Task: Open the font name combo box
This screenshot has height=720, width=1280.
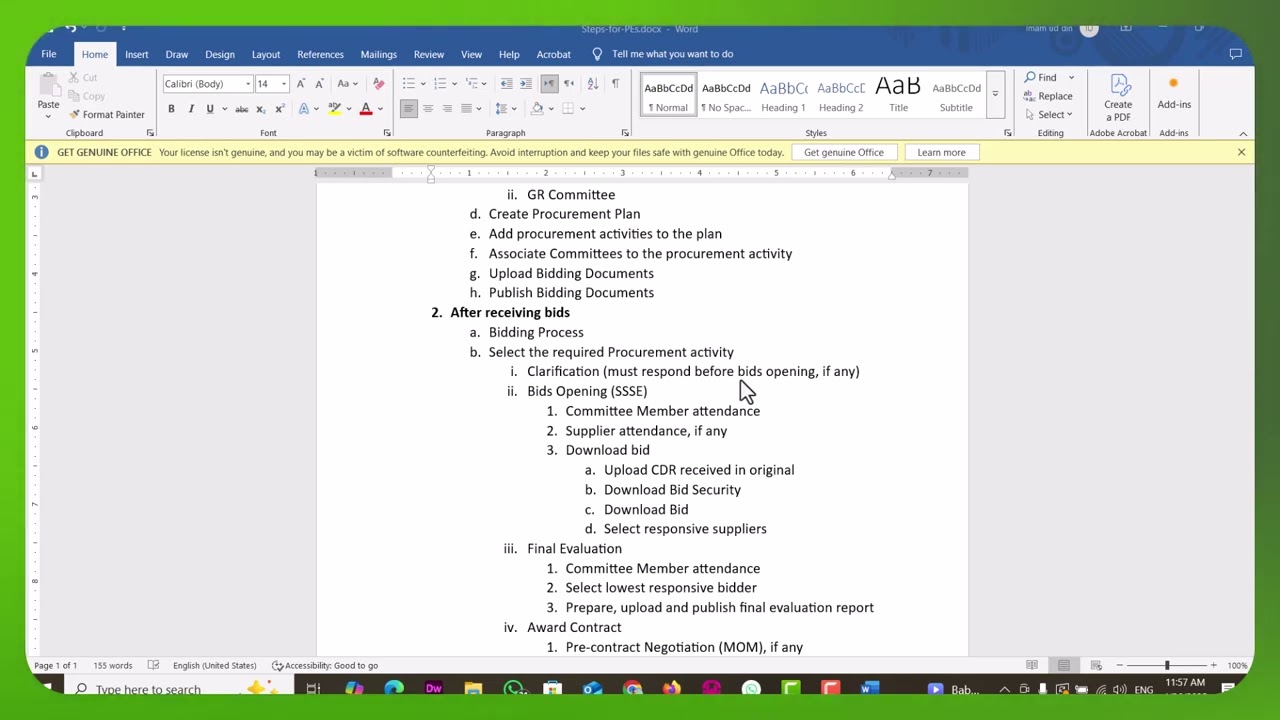Action: tap(207, 84)
